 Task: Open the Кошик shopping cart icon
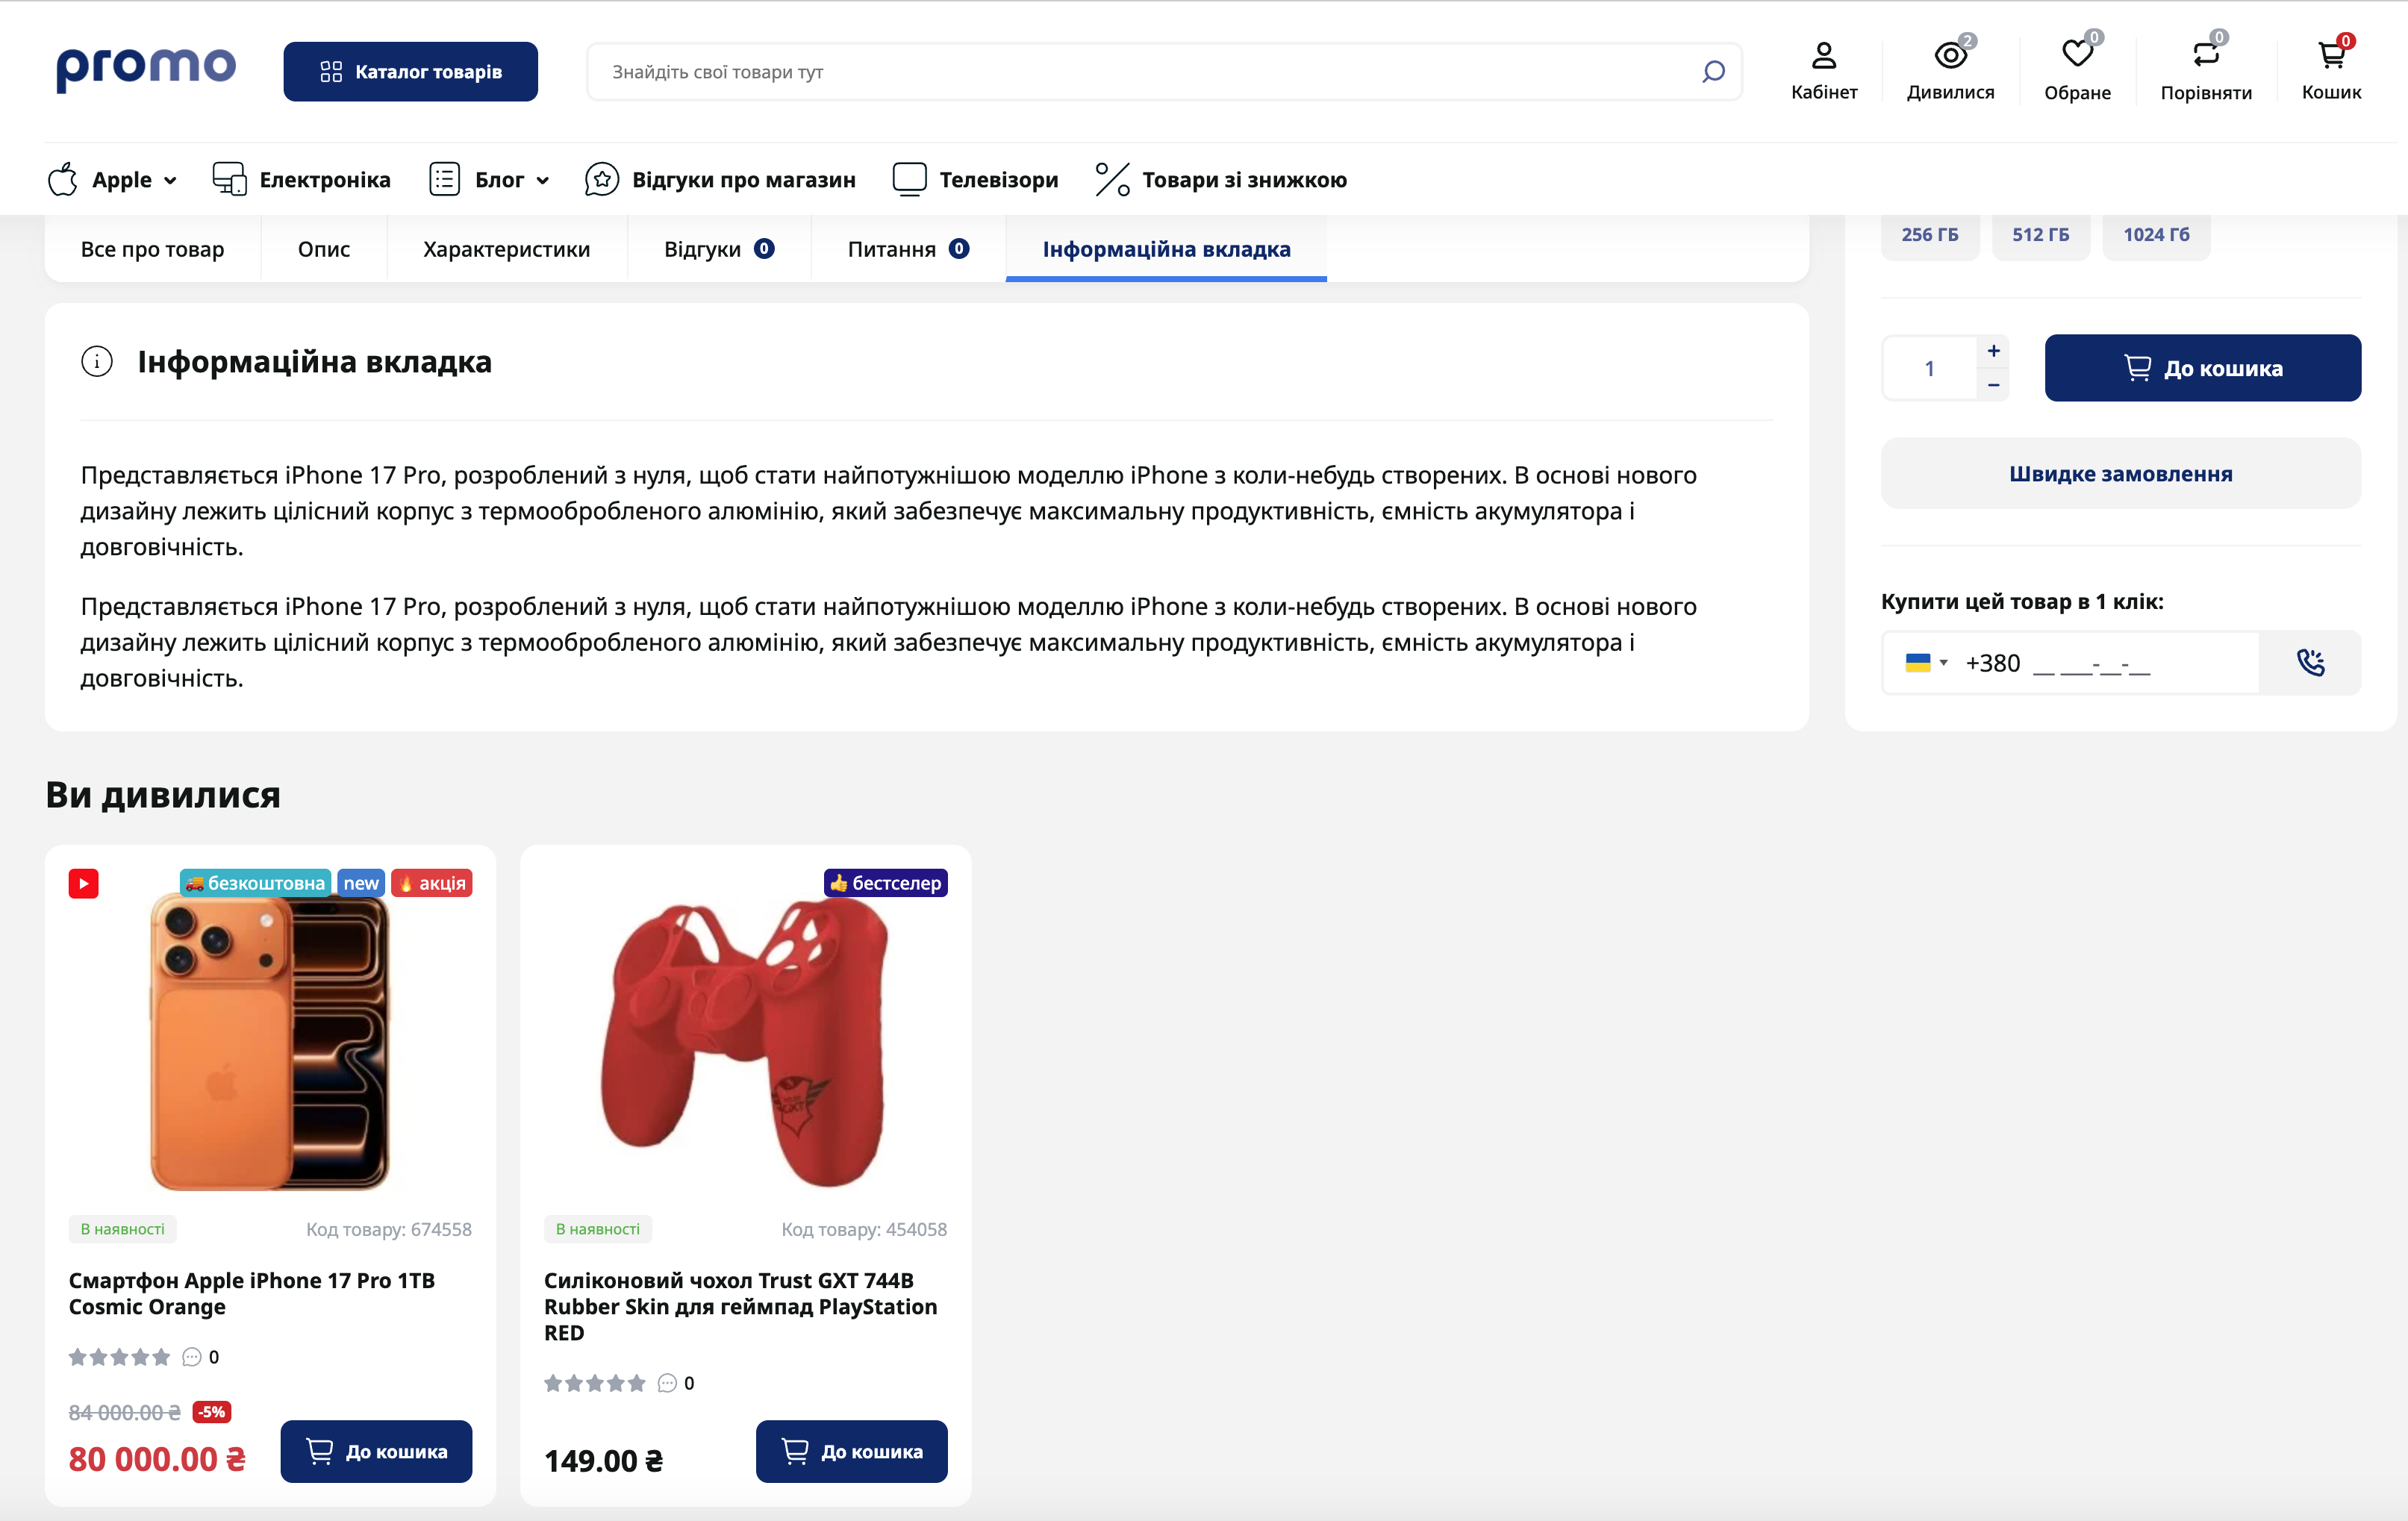(x=2330, y=56)
